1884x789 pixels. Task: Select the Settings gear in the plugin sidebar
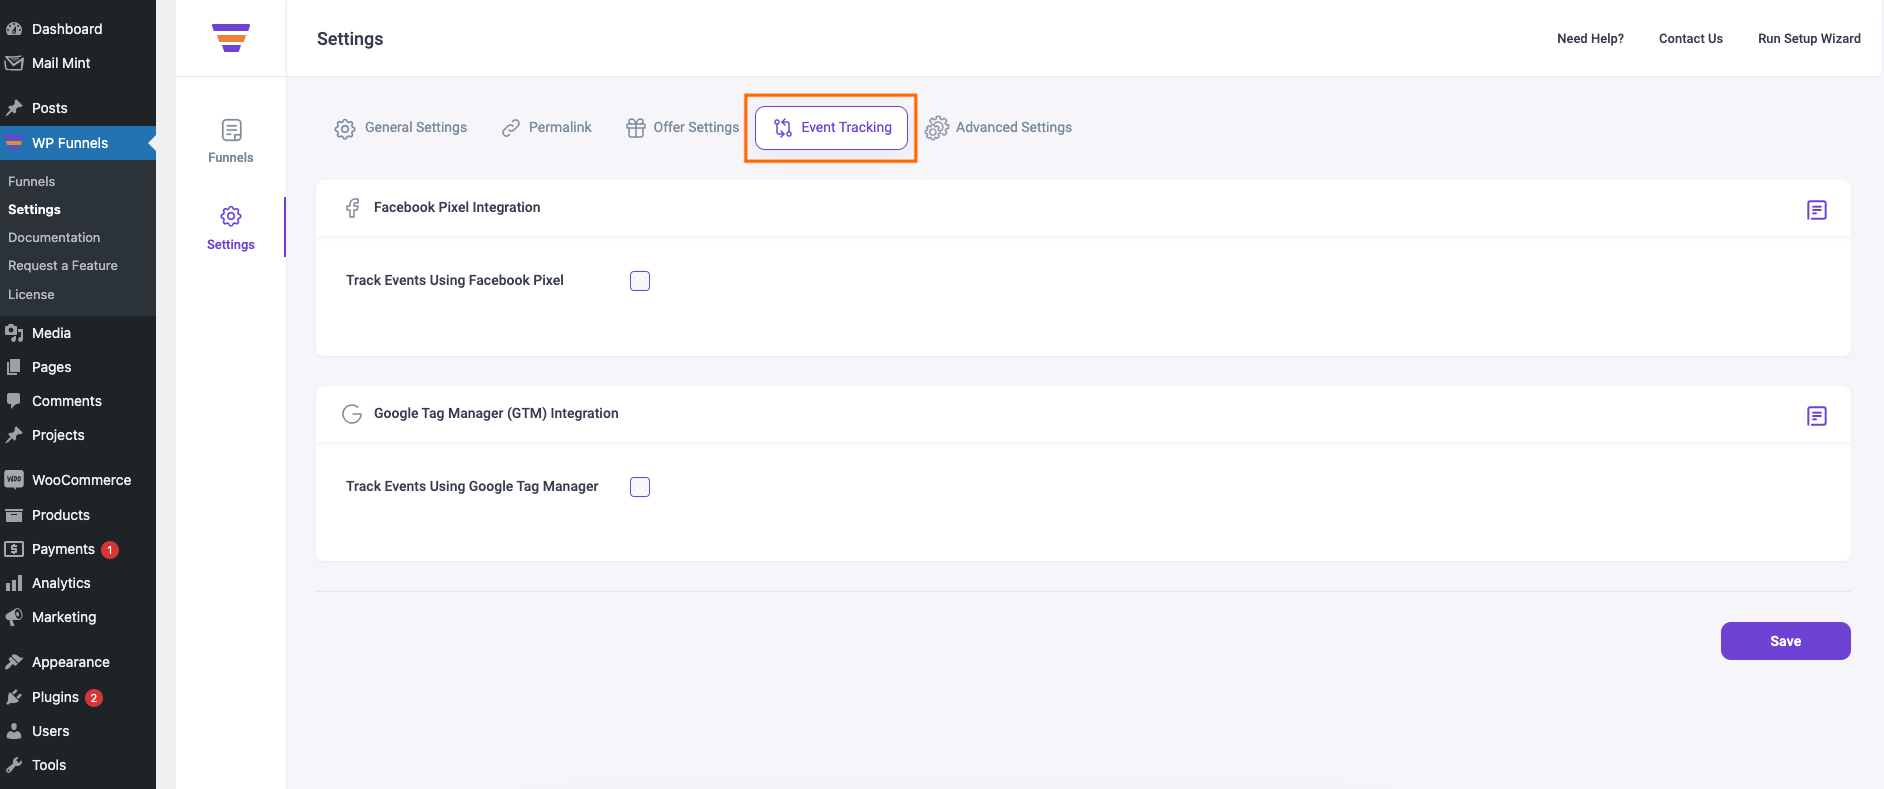(x=231, y=216)
